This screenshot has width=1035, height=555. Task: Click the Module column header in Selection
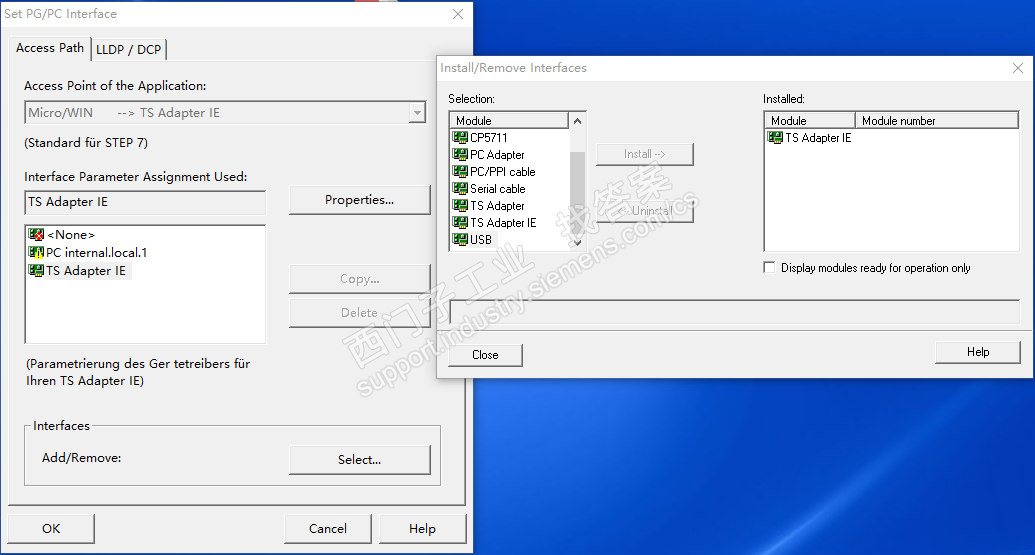(x=509, y=121)
